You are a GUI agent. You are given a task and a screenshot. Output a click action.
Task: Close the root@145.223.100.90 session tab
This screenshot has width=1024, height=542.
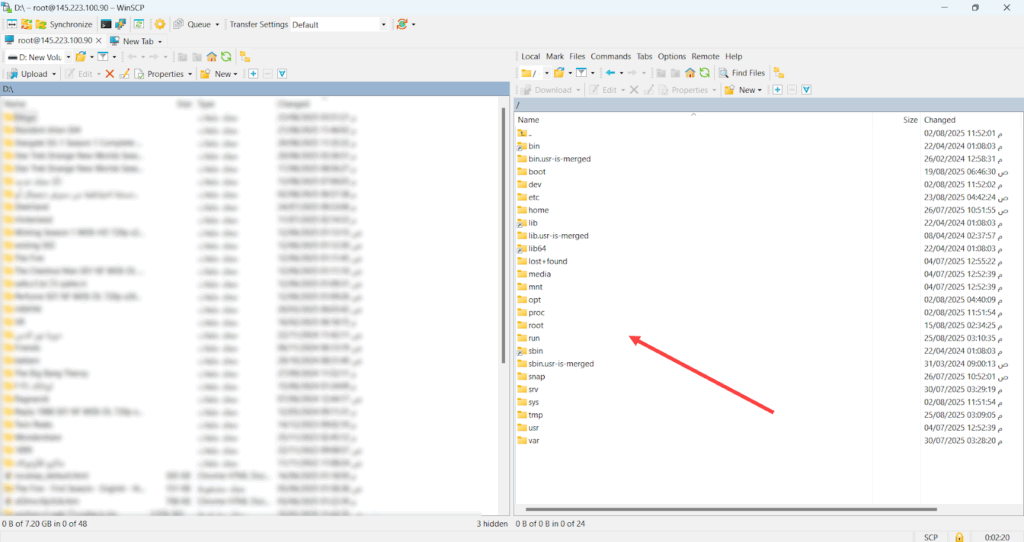98,41
